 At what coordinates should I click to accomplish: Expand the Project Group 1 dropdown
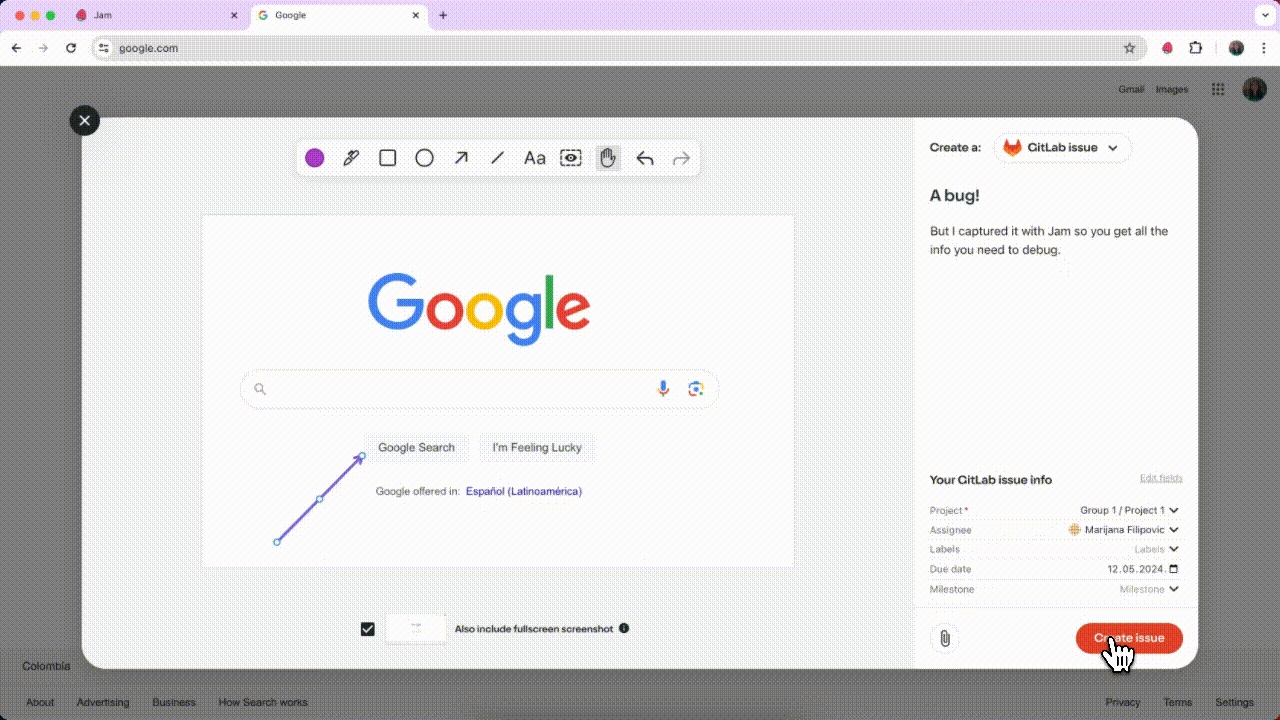coord(1129,510)
